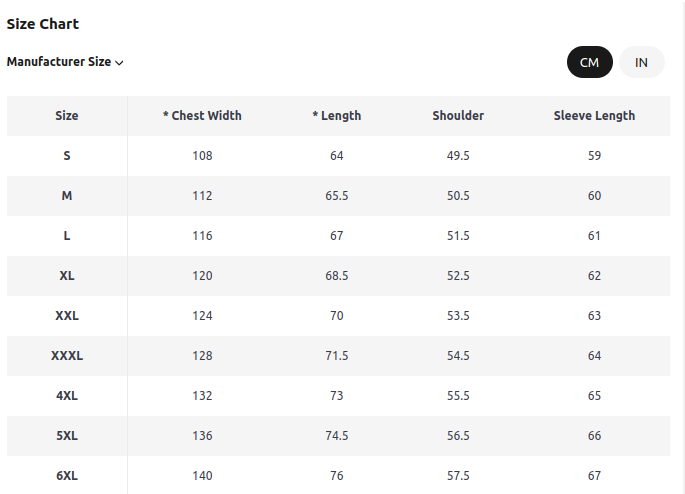Click the Chest Width column header
685x494 pixels.
tap(202, 116)
